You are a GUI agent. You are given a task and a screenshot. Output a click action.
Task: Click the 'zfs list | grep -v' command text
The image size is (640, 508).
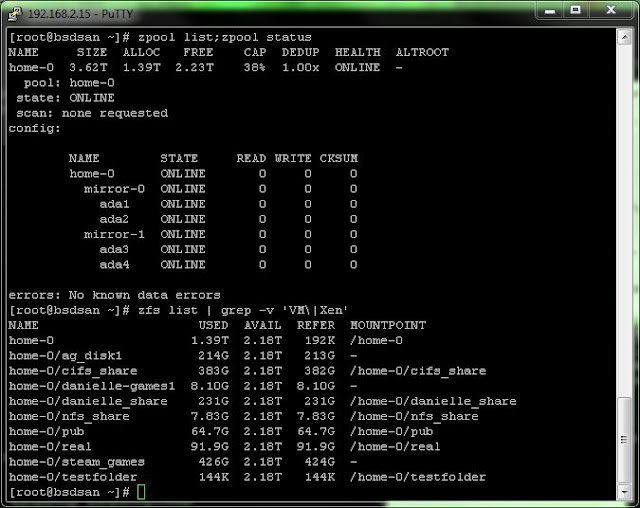pyautogui.click(x=243, y=310)
